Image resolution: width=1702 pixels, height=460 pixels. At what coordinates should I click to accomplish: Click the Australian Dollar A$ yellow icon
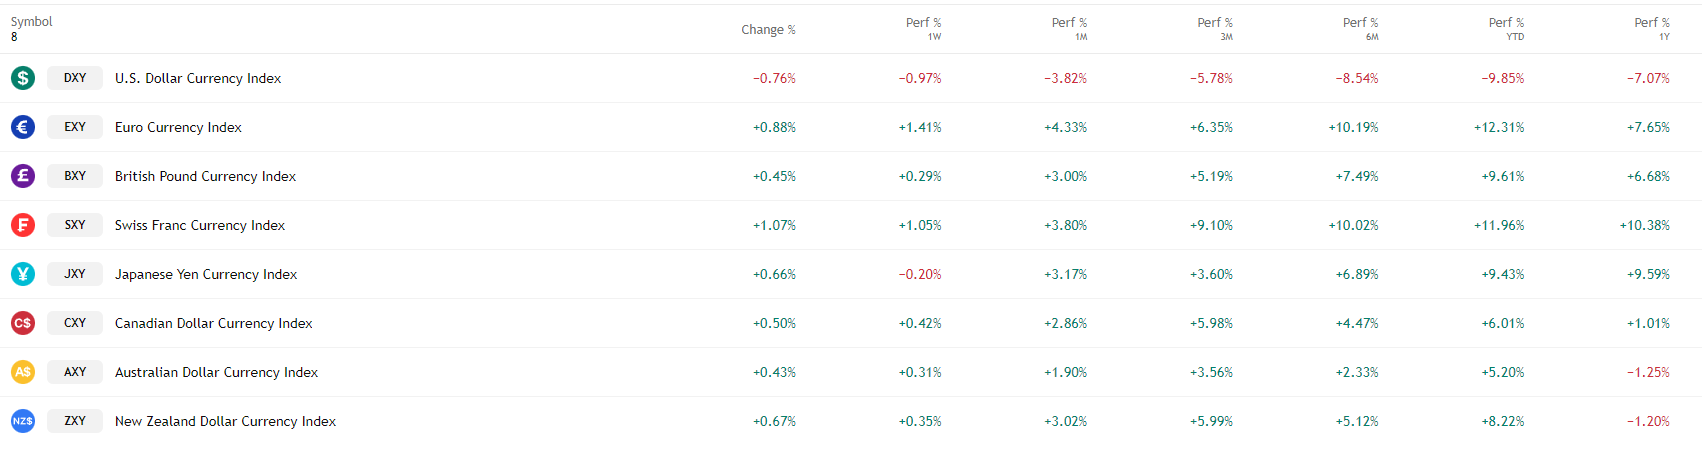point(23,372)
